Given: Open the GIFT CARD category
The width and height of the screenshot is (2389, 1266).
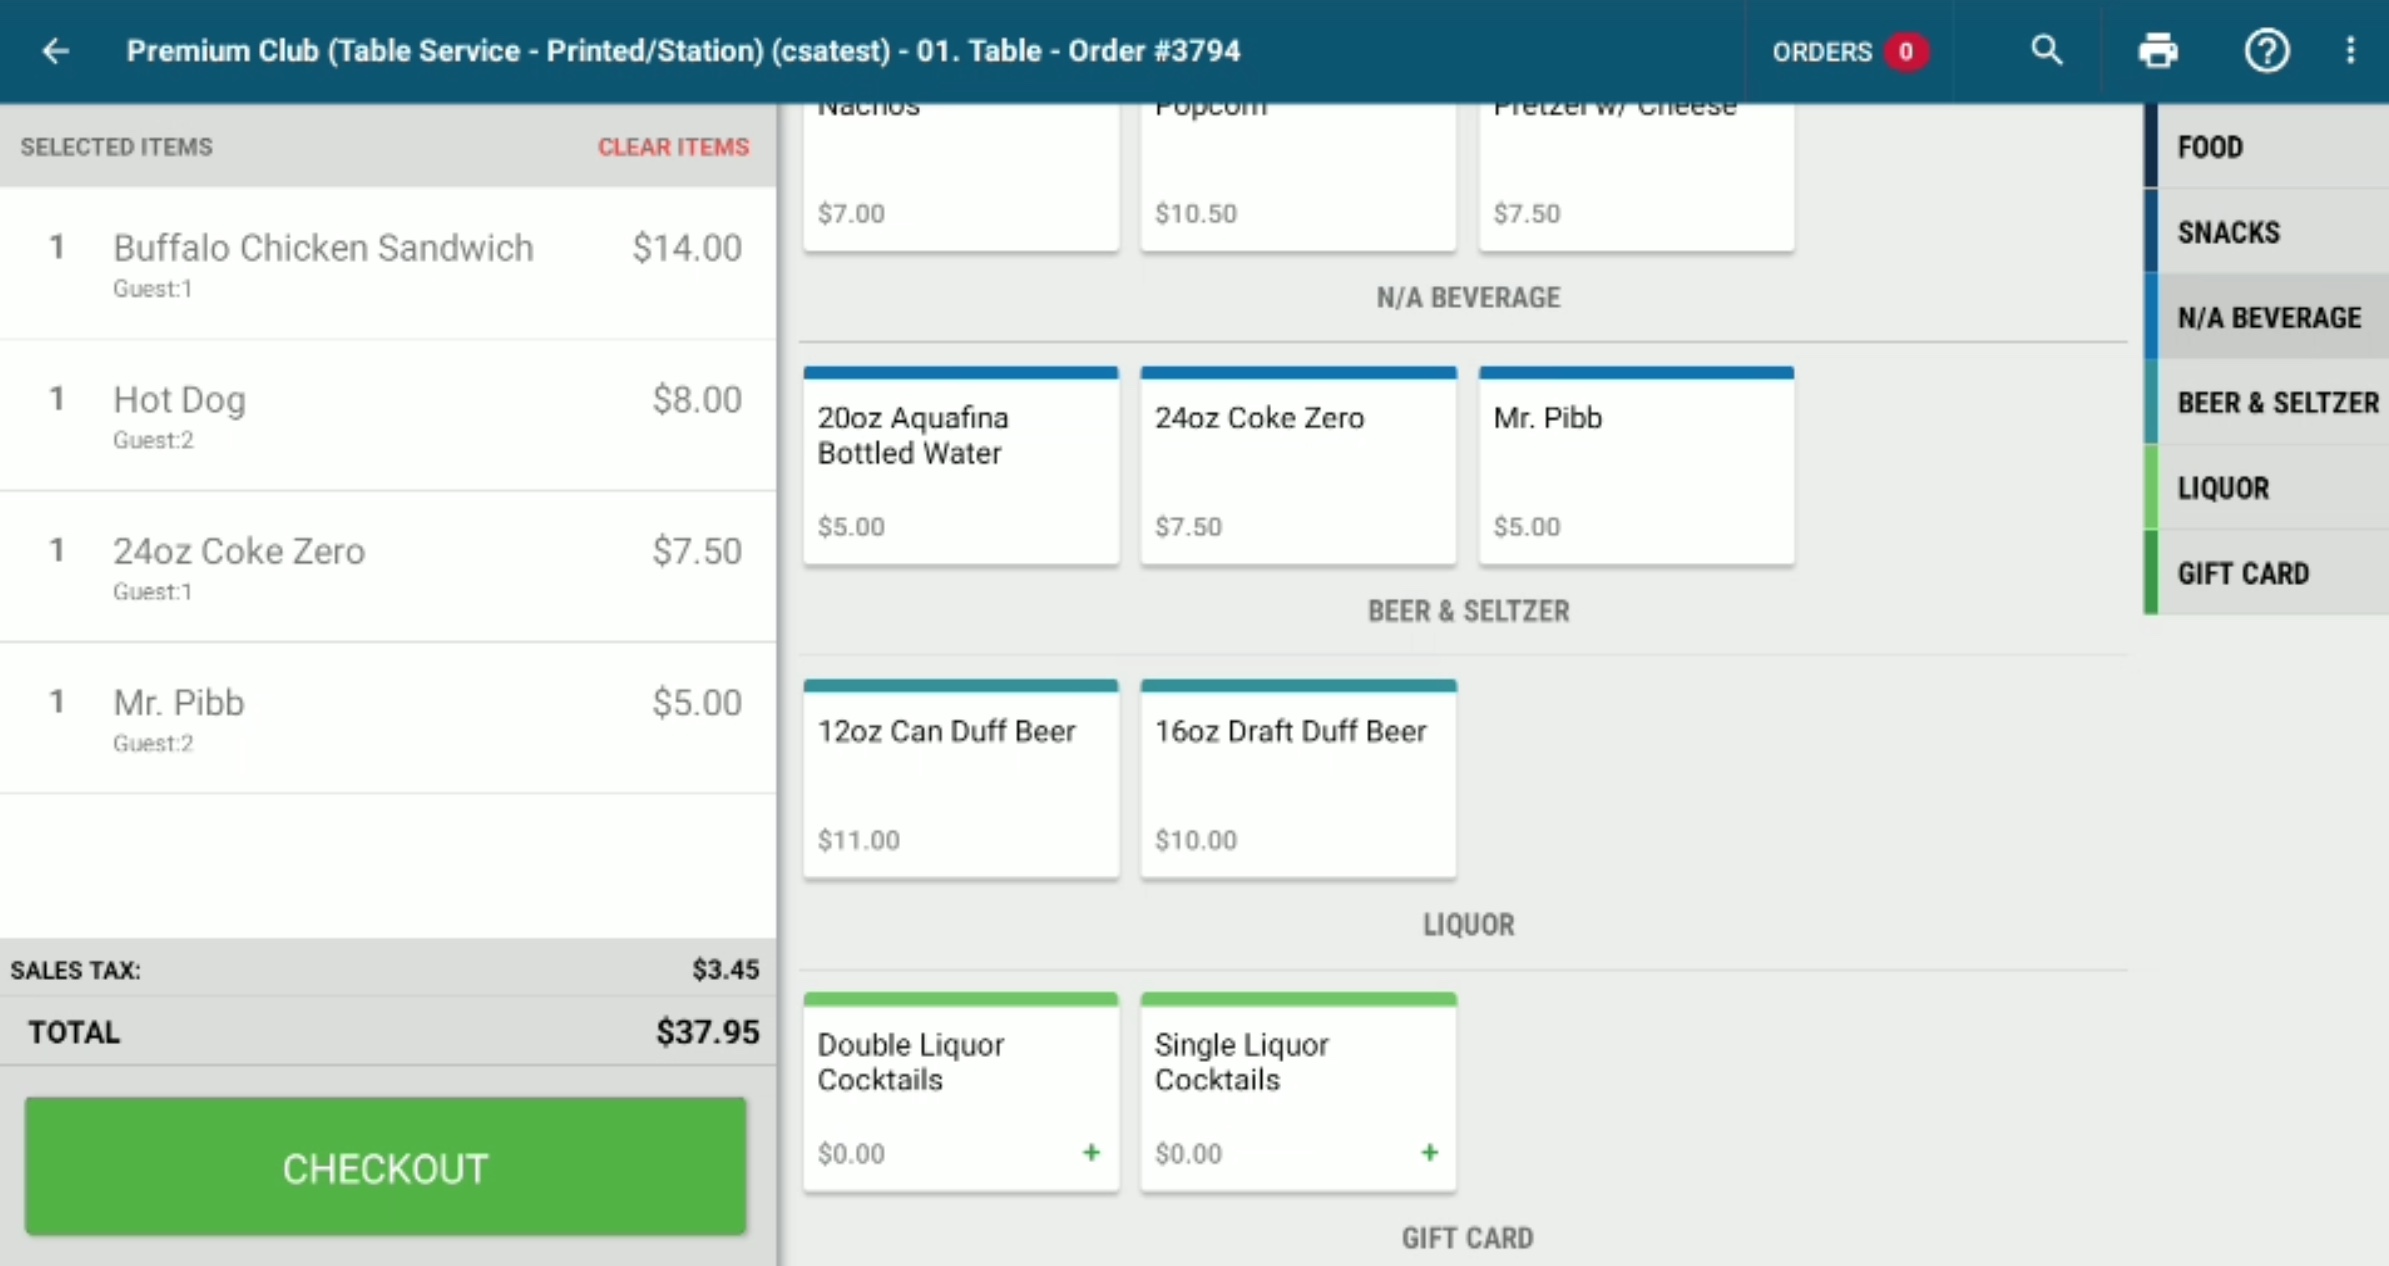Looking at the screenshot, I should (2266, 573).
